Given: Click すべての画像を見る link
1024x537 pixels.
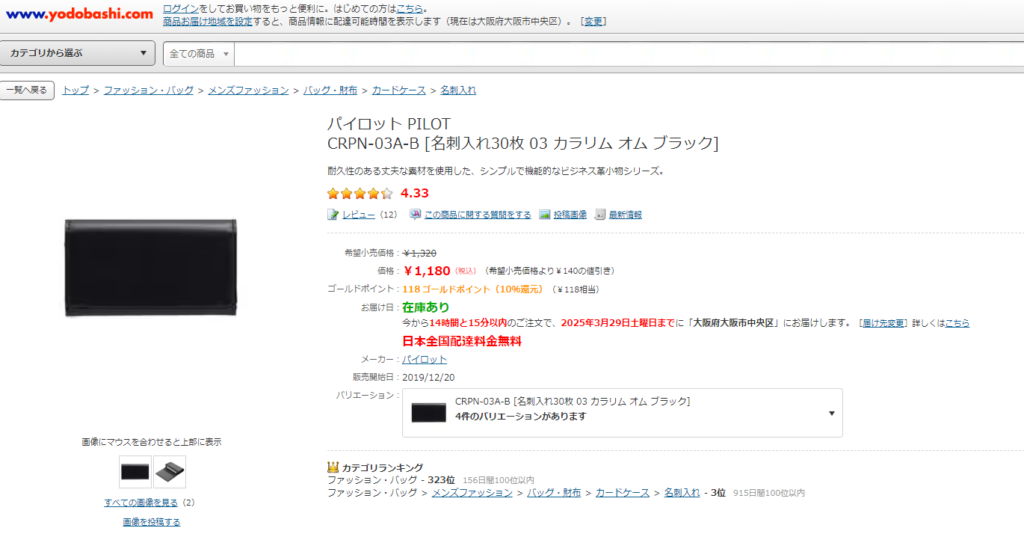Looking at the screenshot, I should click(141, 502).
